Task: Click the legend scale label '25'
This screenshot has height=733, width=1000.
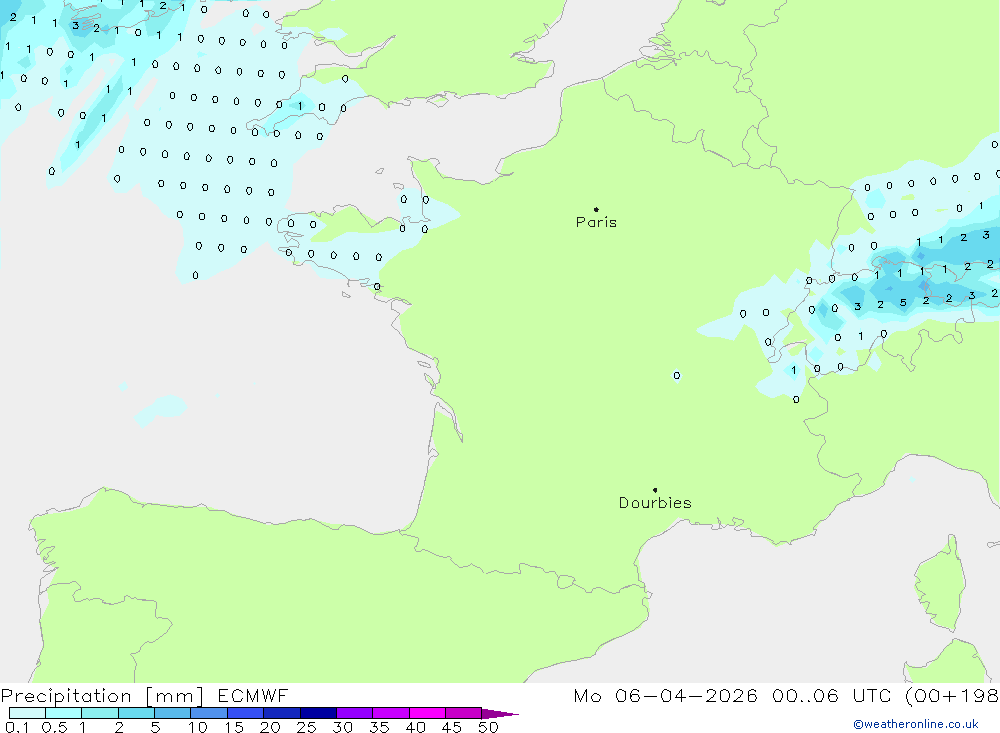Action: pyautogui.click(x=306, y=727)
